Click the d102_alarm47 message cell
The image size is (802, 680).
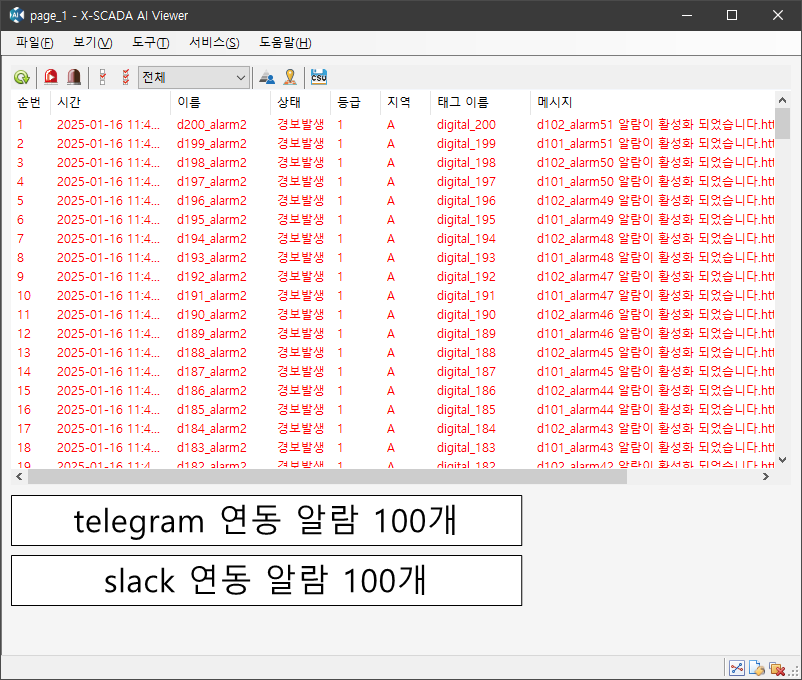655,276
